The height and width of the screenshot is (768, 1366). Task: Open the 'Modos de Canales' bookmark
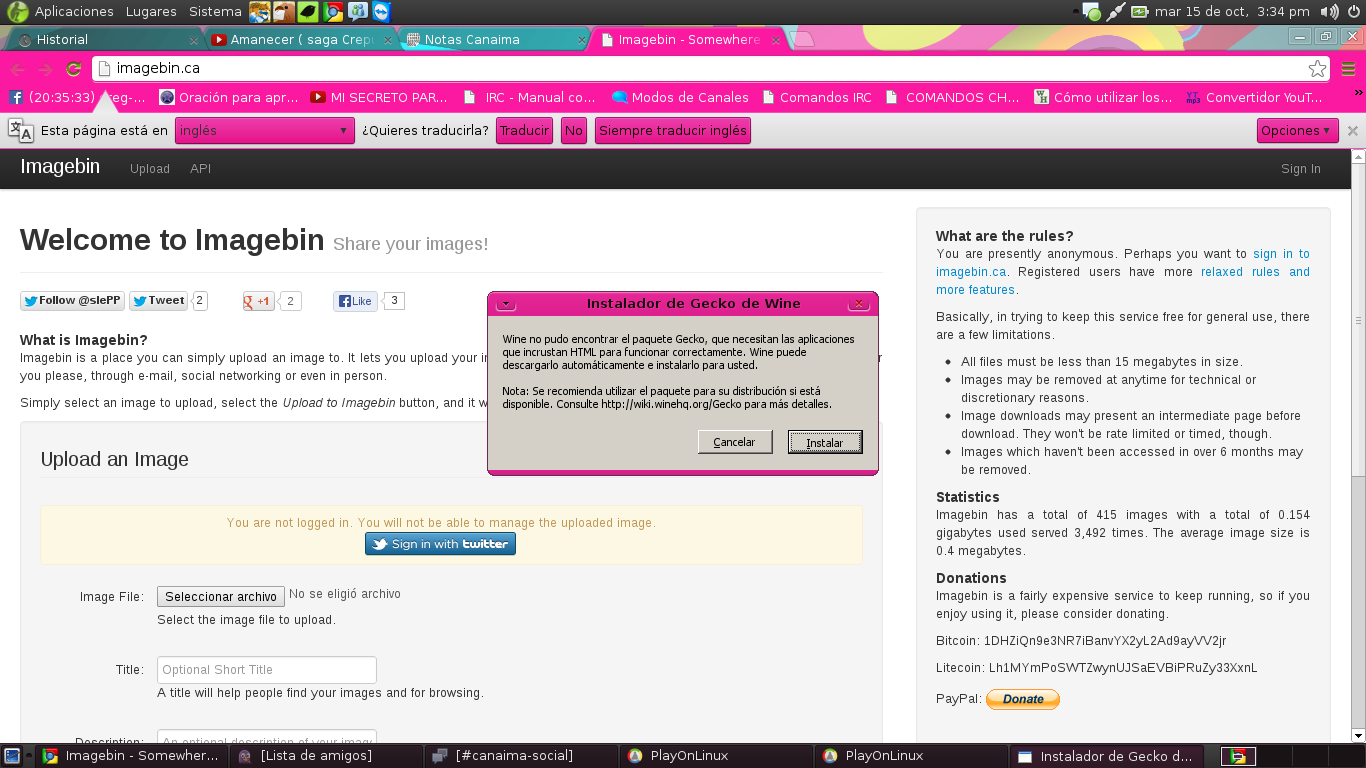pos(680,97)
